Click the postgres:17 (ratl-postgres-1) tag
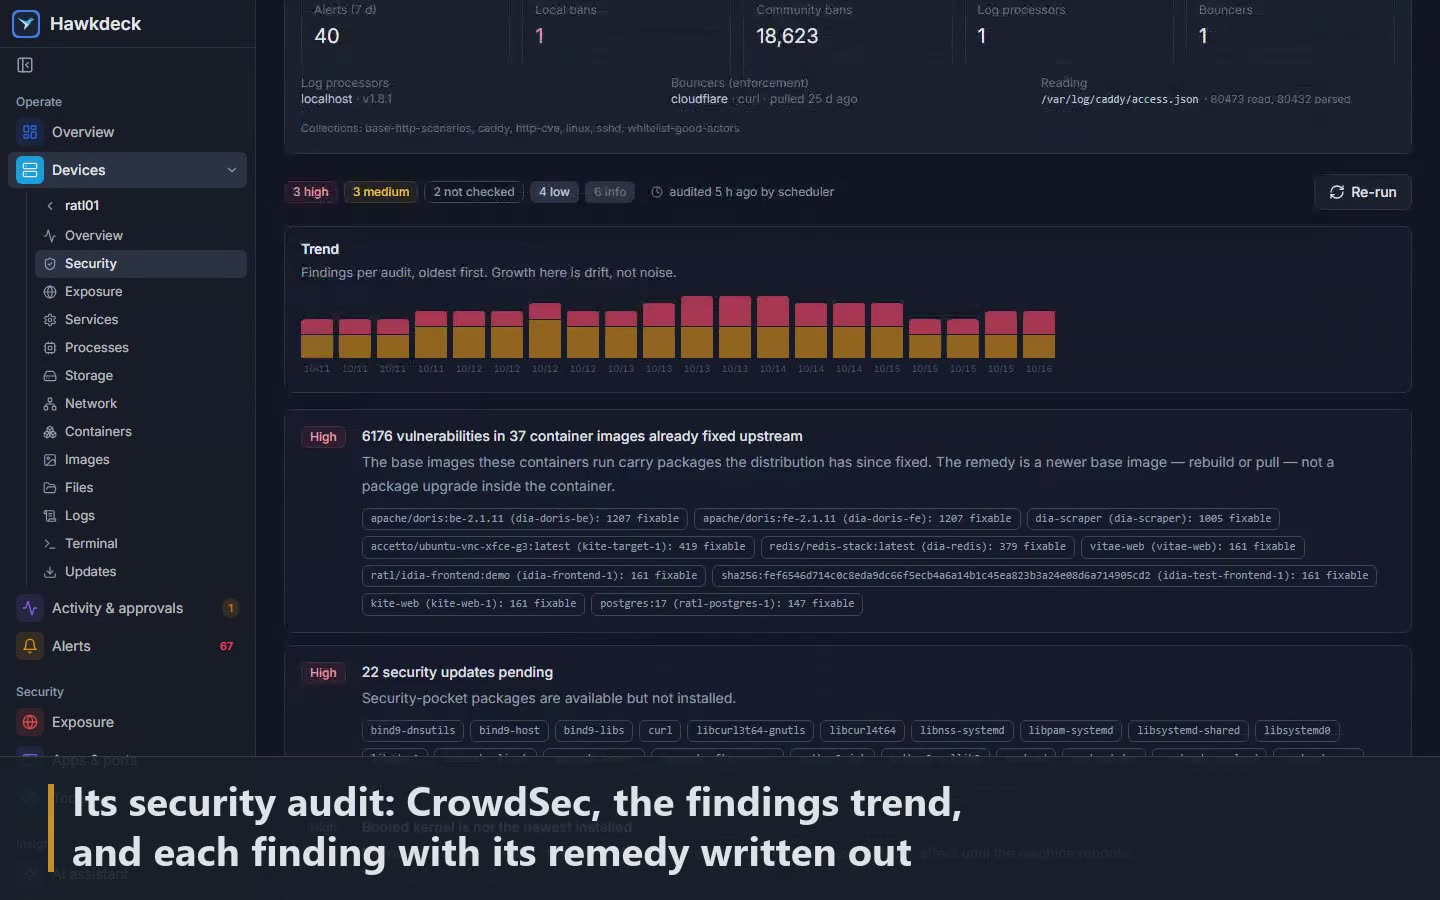 coord(727,604)
